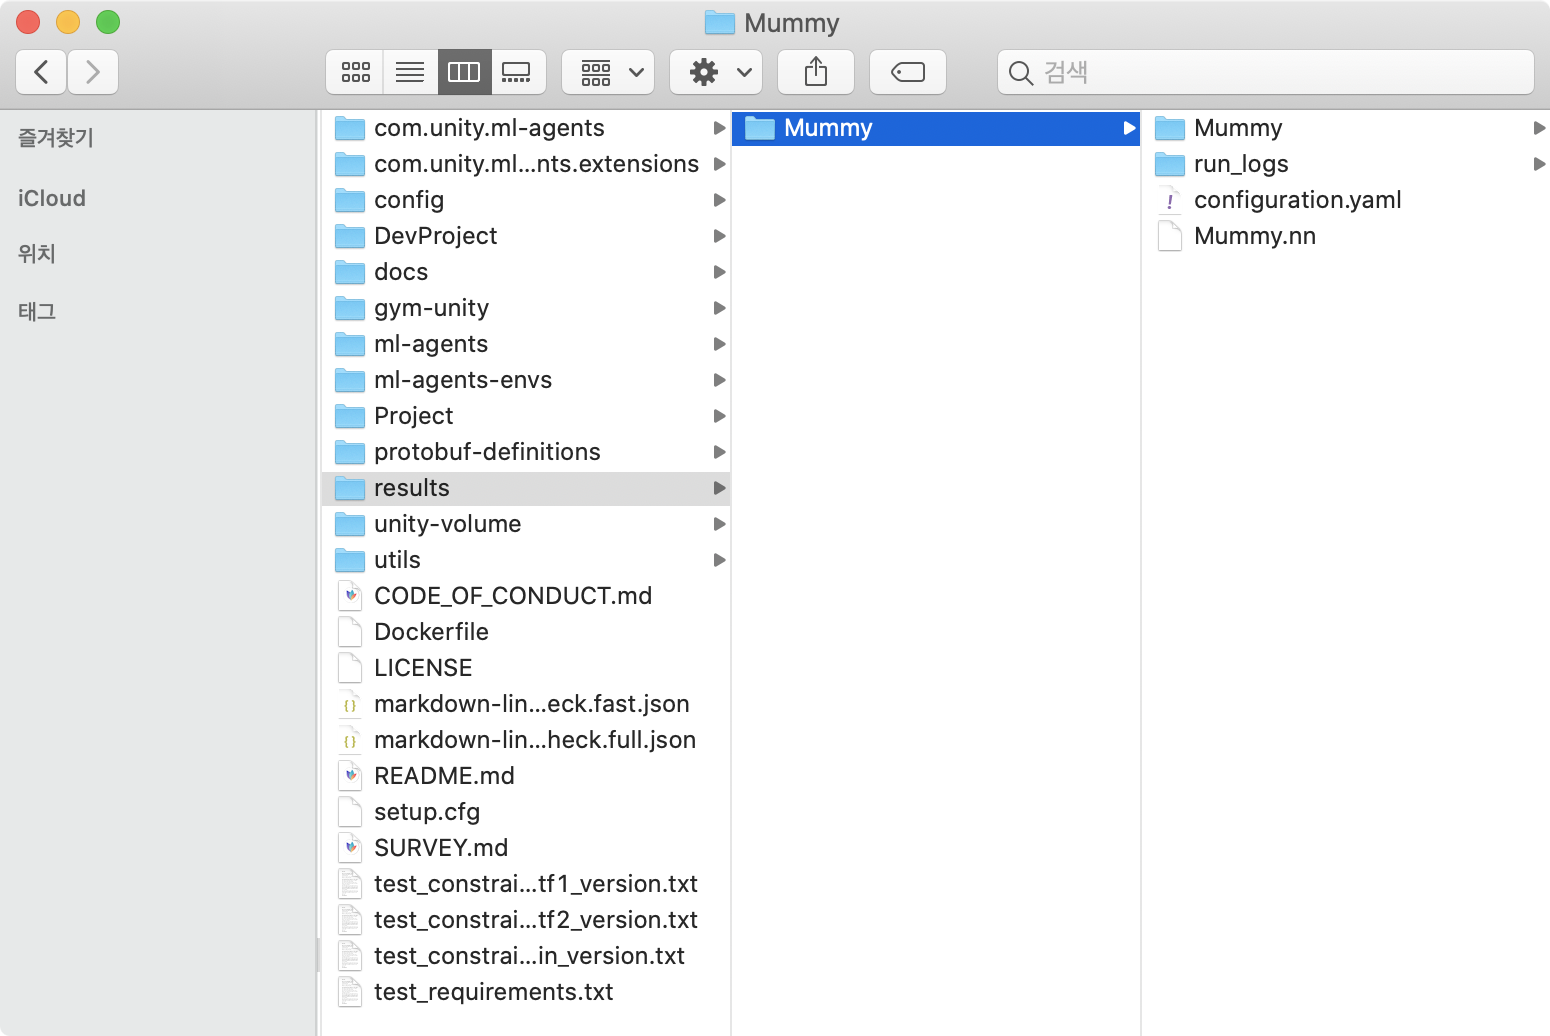Expand the gym-unity folder arrow
The height and width of the screenshot is (1036, 1550).
[719, 308]
